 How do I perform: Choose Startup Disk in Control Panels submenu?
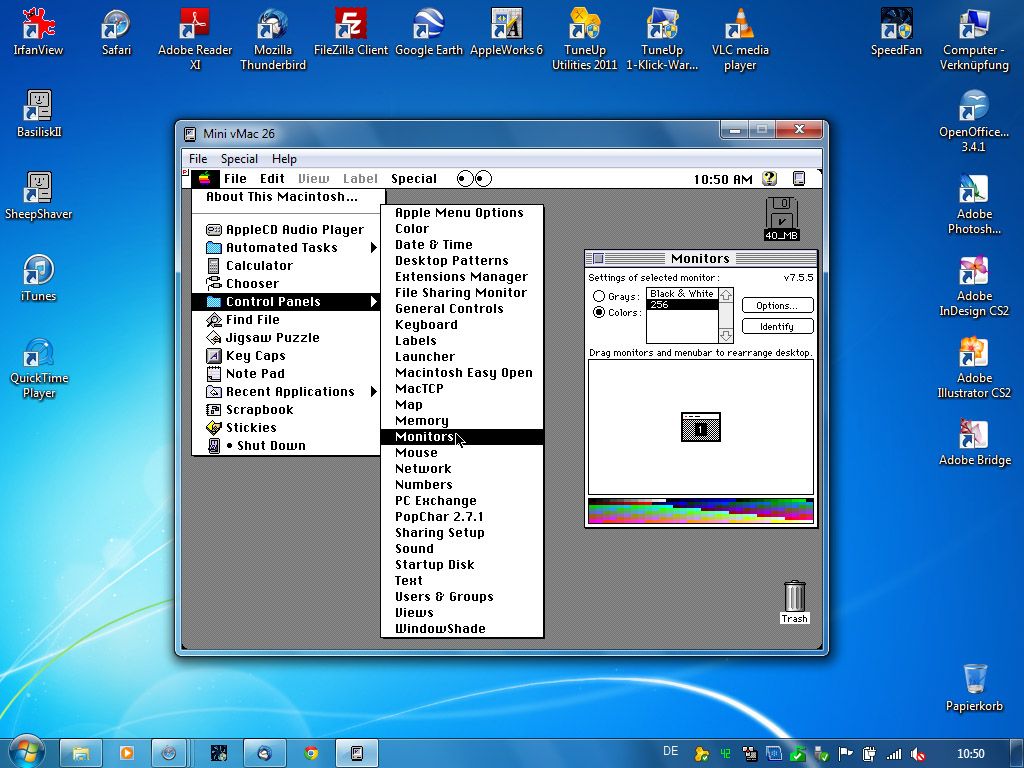pos(462,565)
